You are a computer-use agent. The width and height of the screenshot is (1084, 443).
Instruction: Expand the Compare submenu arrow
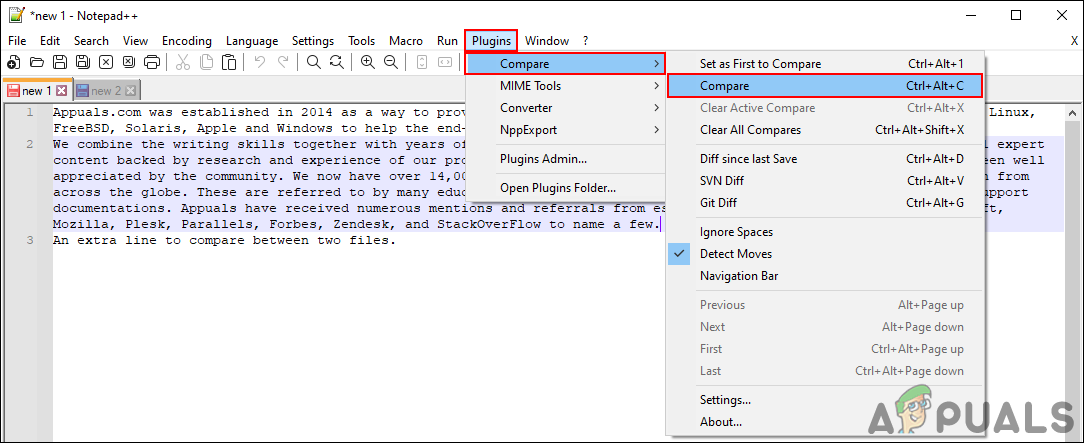[655, 64]
